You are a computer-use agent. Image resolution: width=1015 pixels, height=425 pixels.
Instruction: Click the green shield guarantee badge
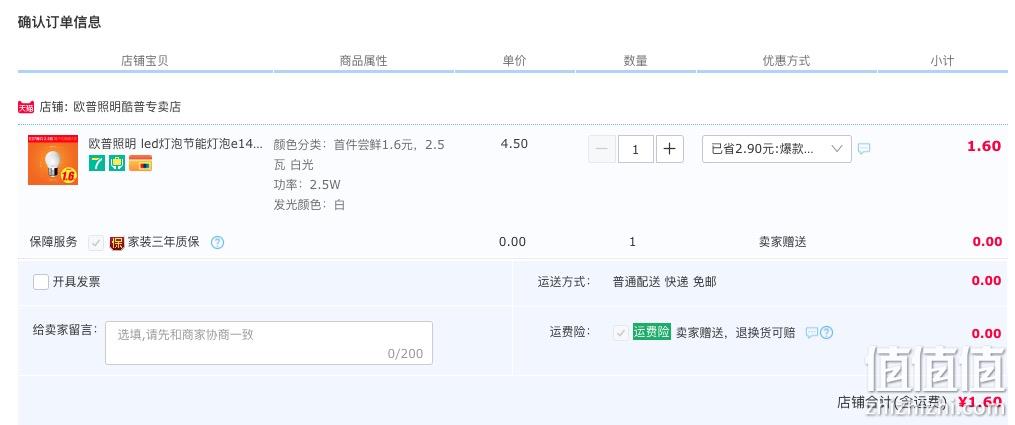coord(117,163)
